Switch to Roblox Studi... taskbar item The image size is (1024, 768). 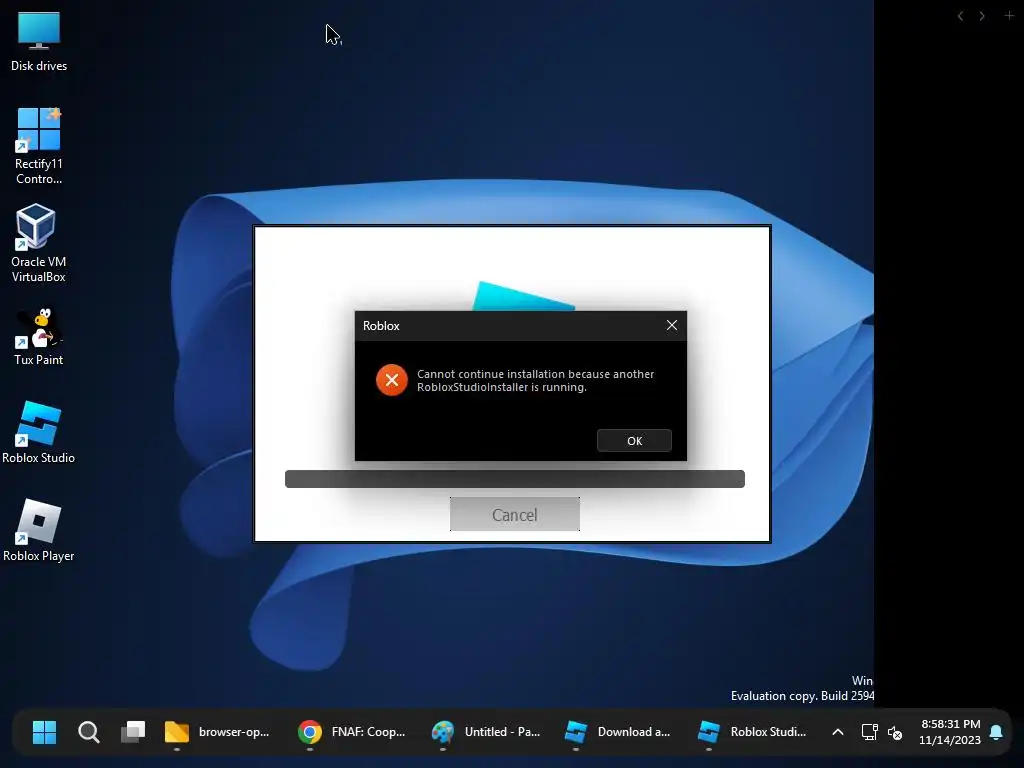click(752, 732)
